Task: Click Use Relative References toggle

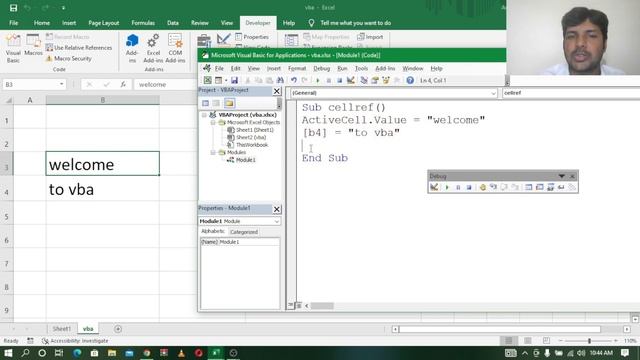Action: point(79,48)
